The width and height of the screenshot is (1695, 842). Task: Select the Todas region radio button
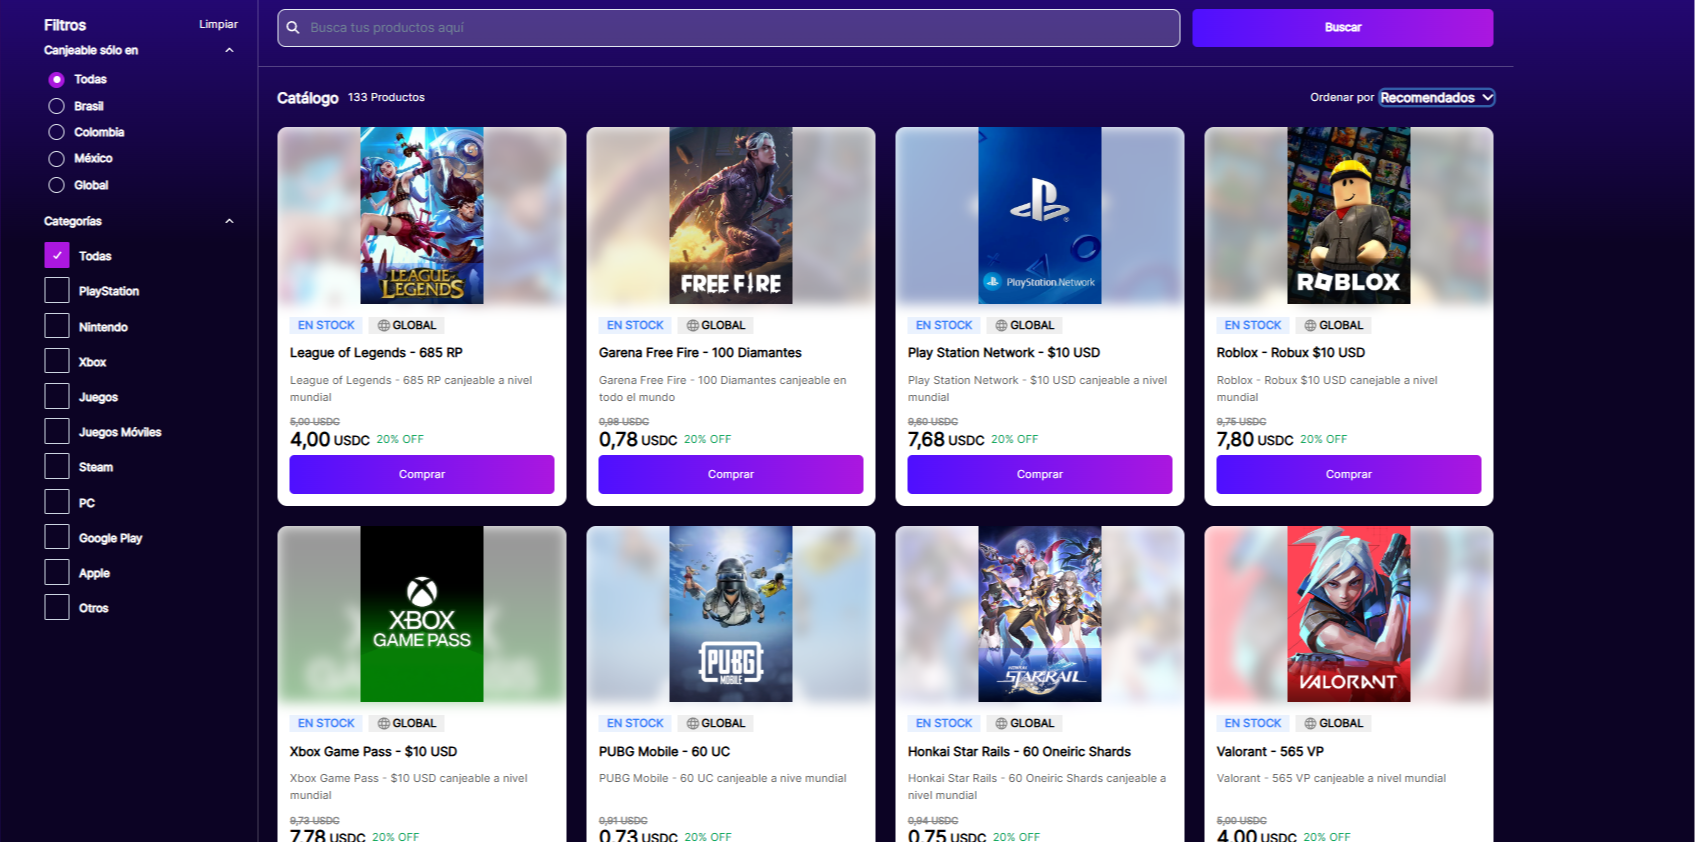(56, 79)
